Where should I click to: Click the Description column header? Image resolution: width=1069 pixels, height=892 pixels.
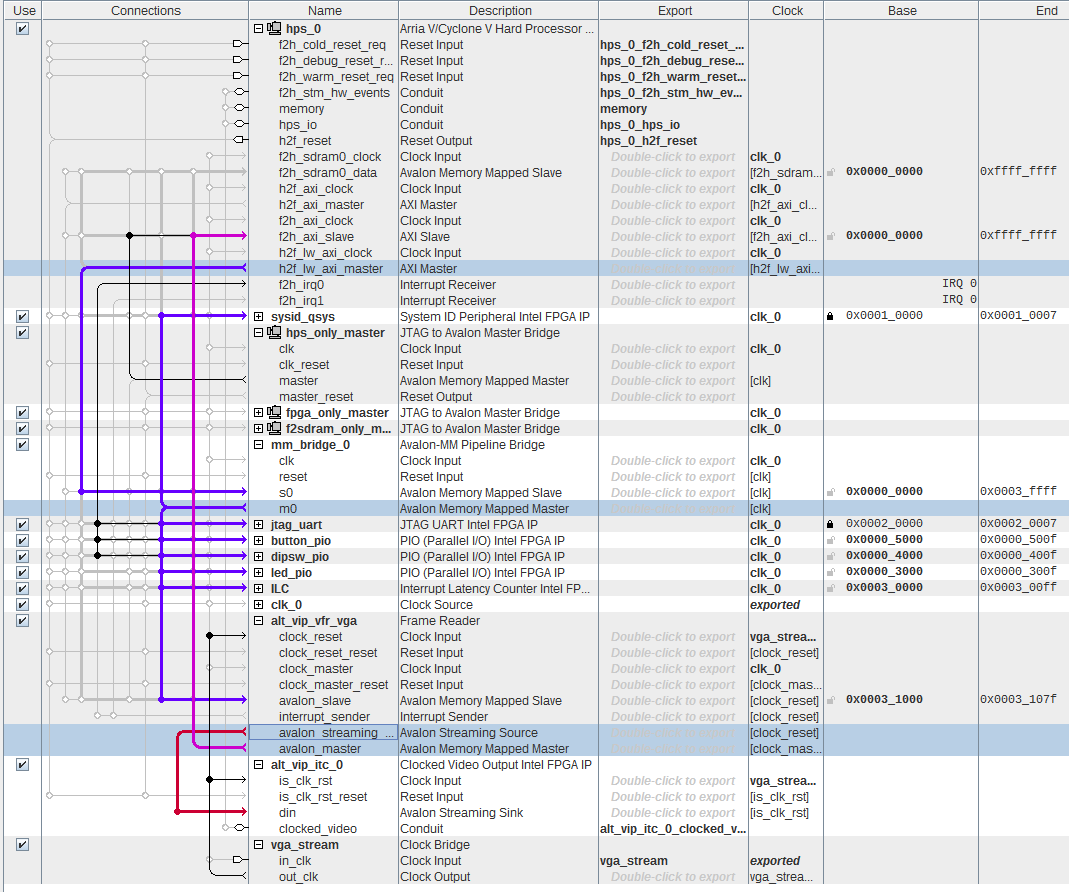coord(499,10)
